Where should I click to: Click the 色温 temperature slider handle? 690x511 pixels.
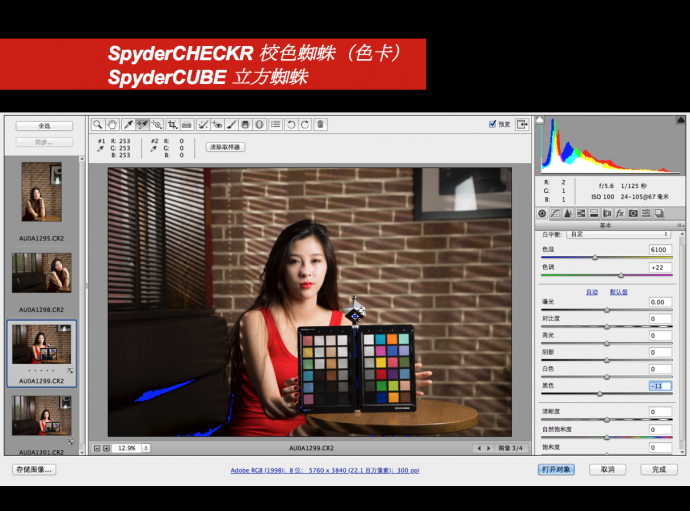coord(595,258)
